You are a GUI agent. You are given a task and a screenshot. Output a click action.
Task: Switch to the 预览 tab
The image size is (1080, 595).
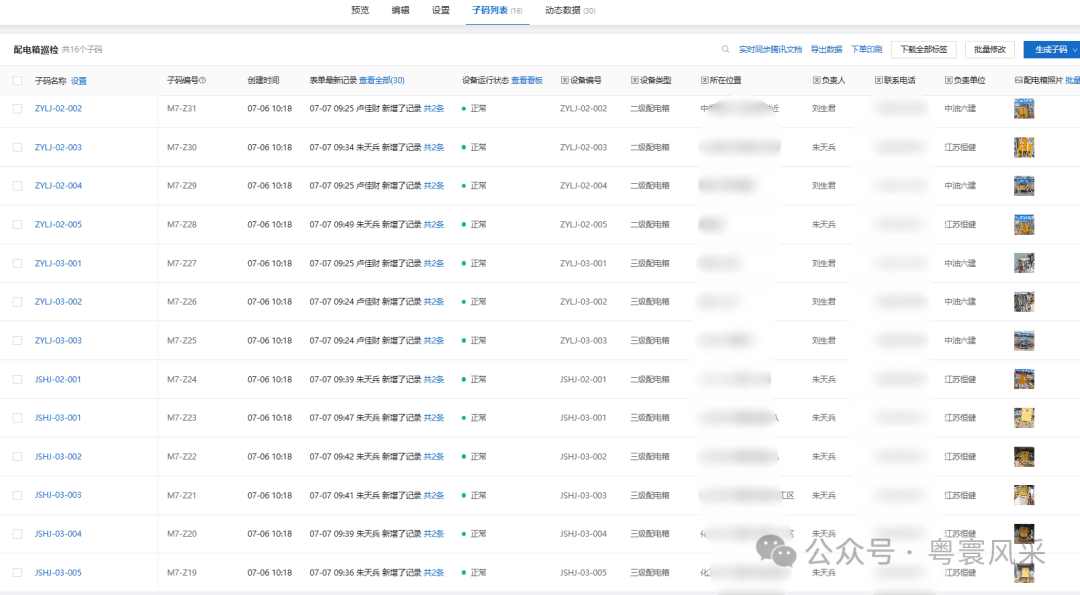click(359, 11)
